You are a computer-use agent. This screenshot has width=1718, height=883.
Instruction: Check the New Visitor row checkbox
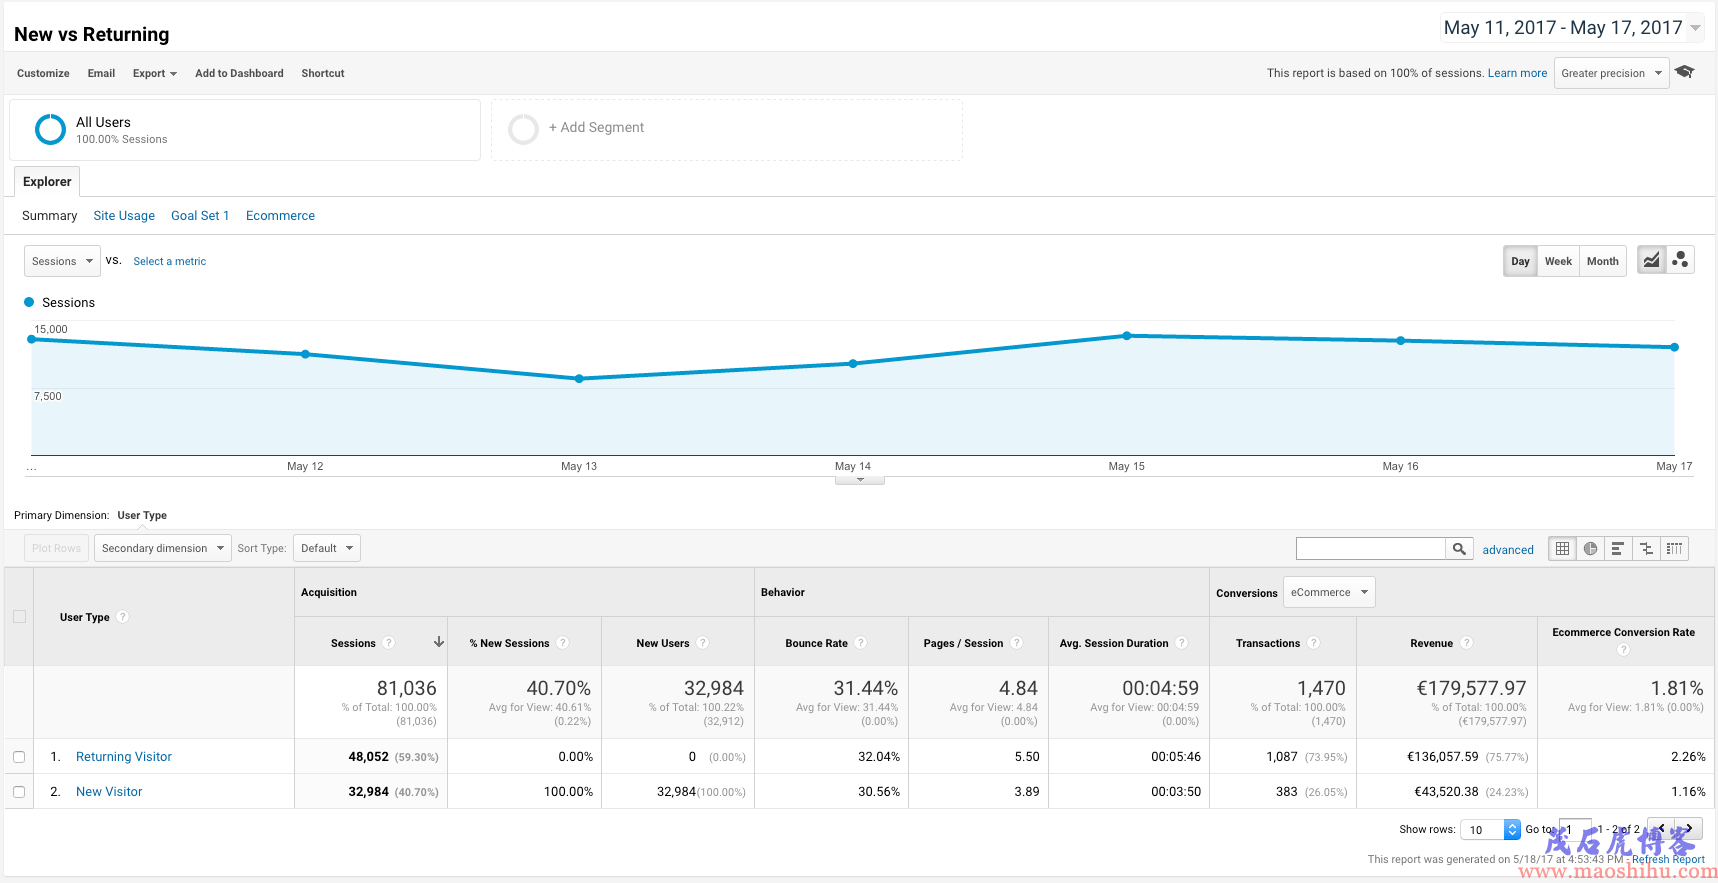pos(19,792)
